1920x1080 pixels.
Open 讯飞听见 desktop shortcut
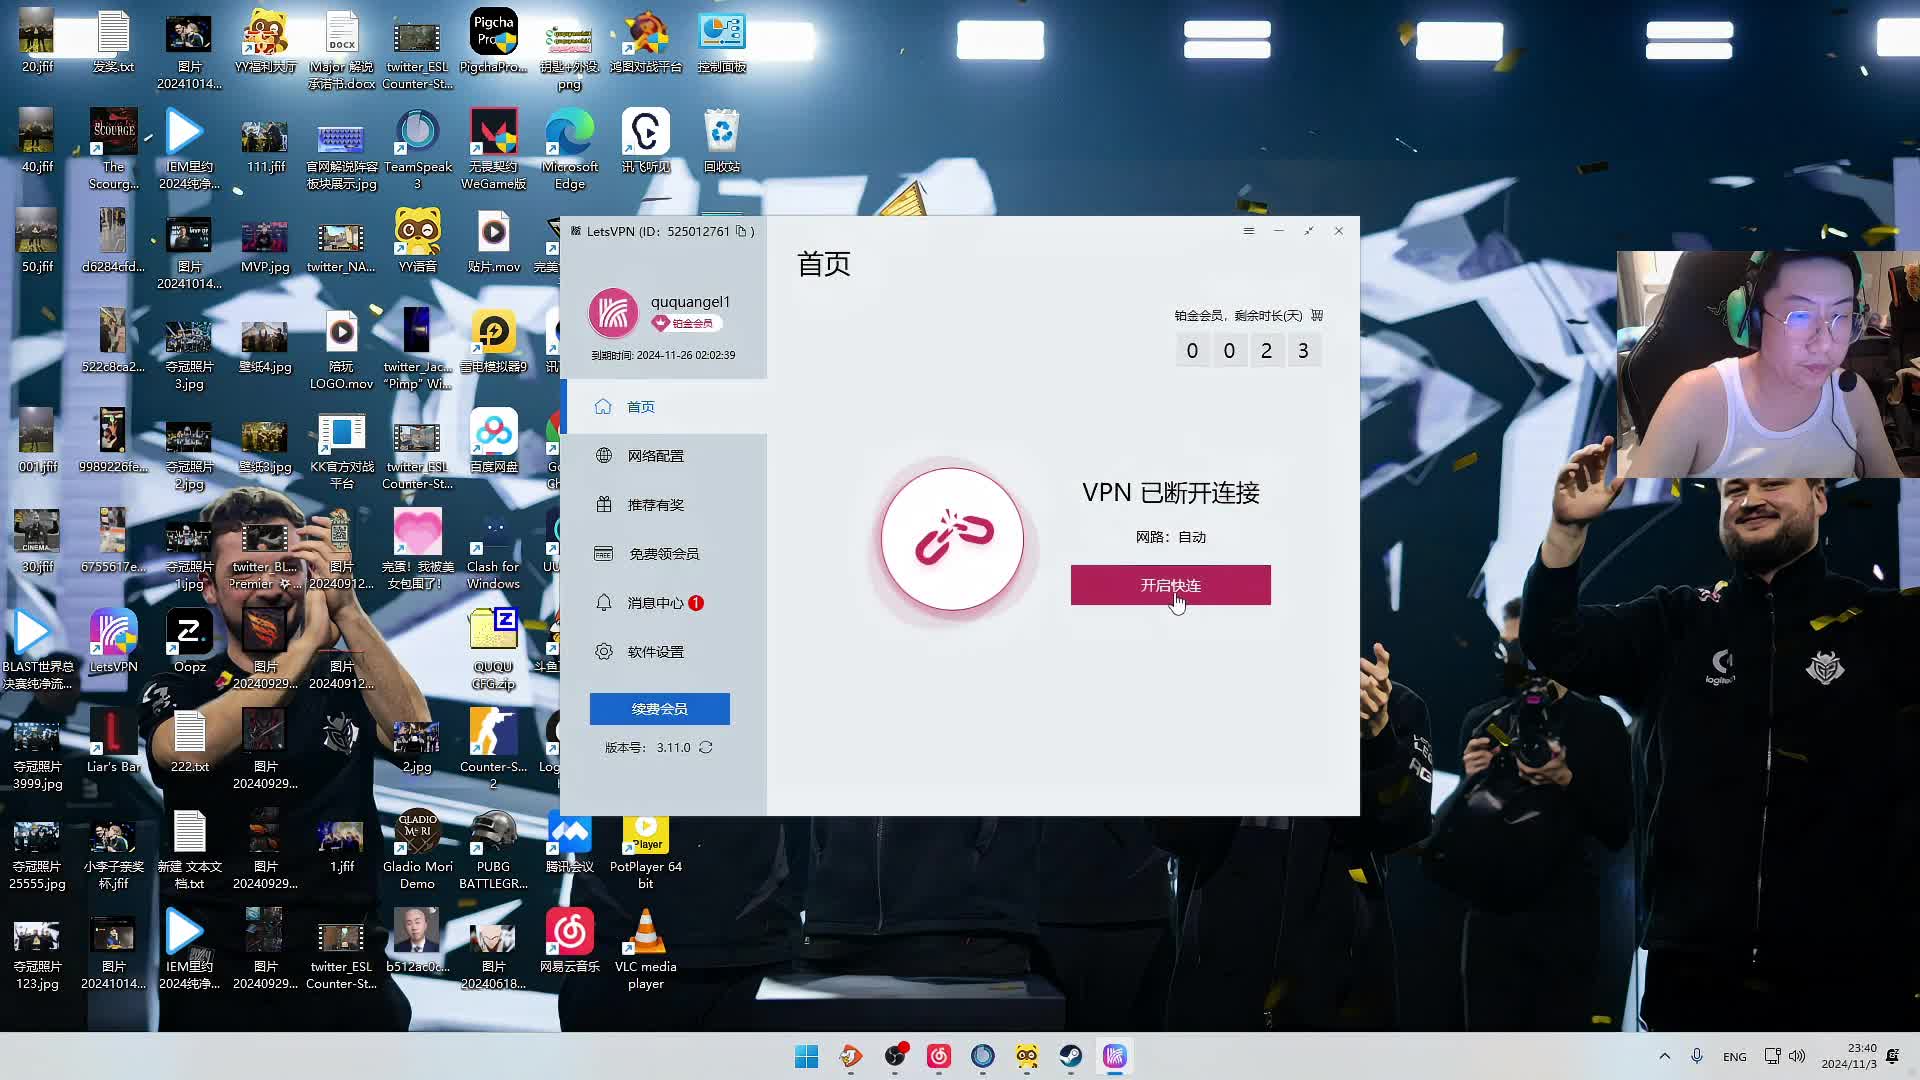click(645, 142)
